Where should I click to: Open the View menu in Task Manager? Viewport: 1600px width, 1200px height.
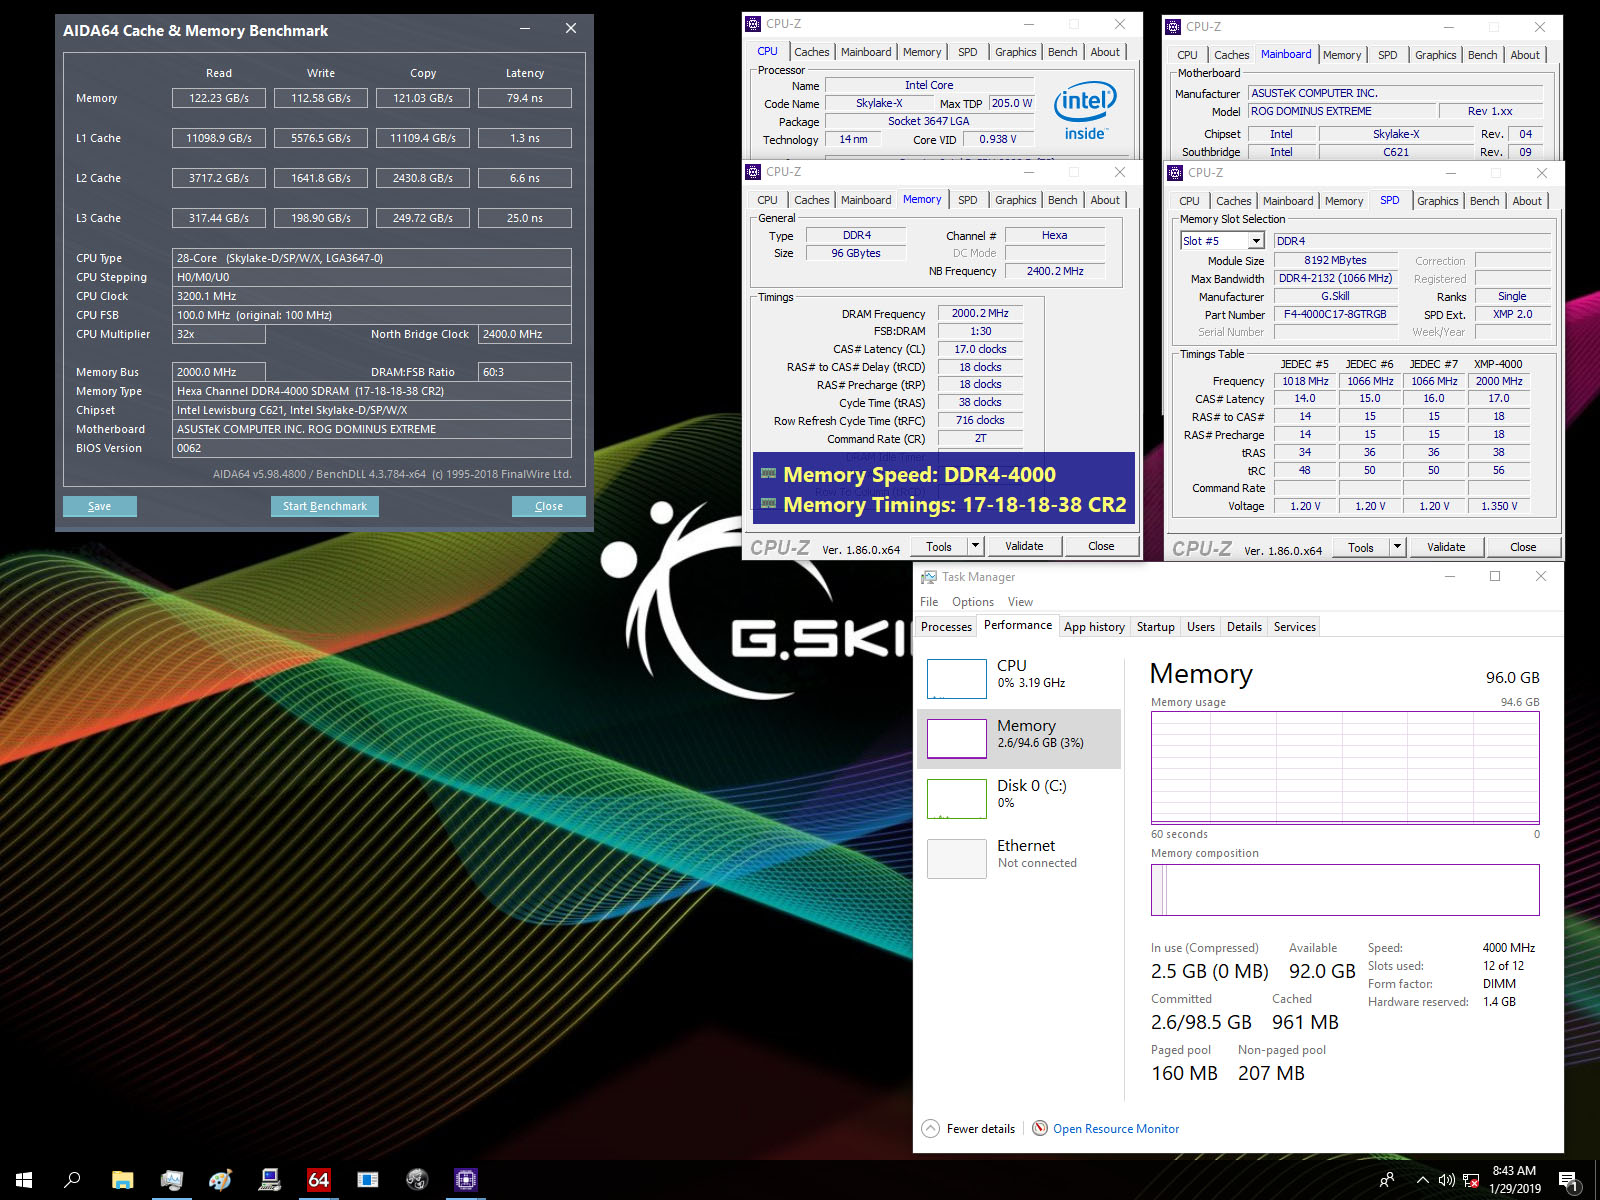click(x=1020, y=602)
